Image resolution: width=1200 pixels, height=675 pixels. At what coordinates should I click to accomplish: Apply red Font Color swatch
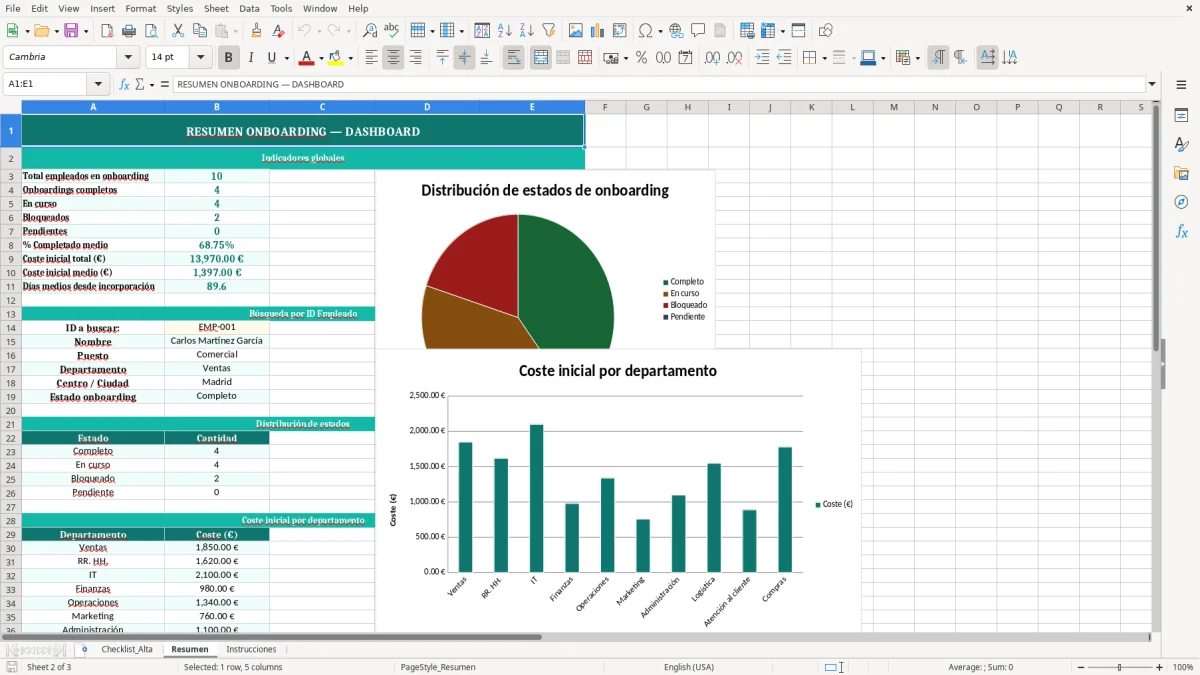click(x=307, y=58)
